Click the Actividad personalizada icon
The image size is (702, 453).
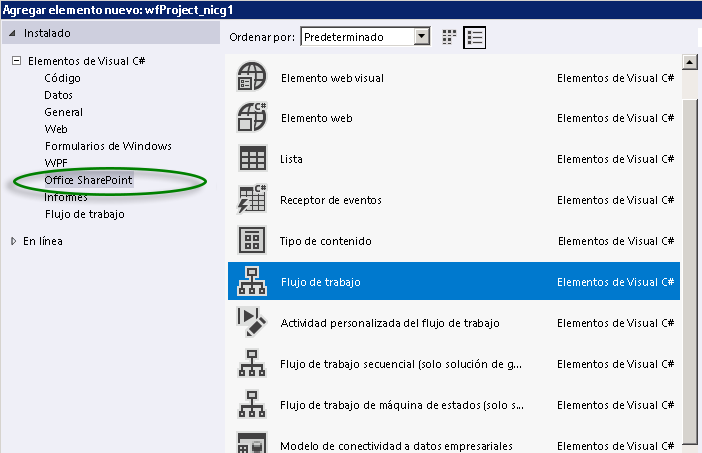[252, 322]
